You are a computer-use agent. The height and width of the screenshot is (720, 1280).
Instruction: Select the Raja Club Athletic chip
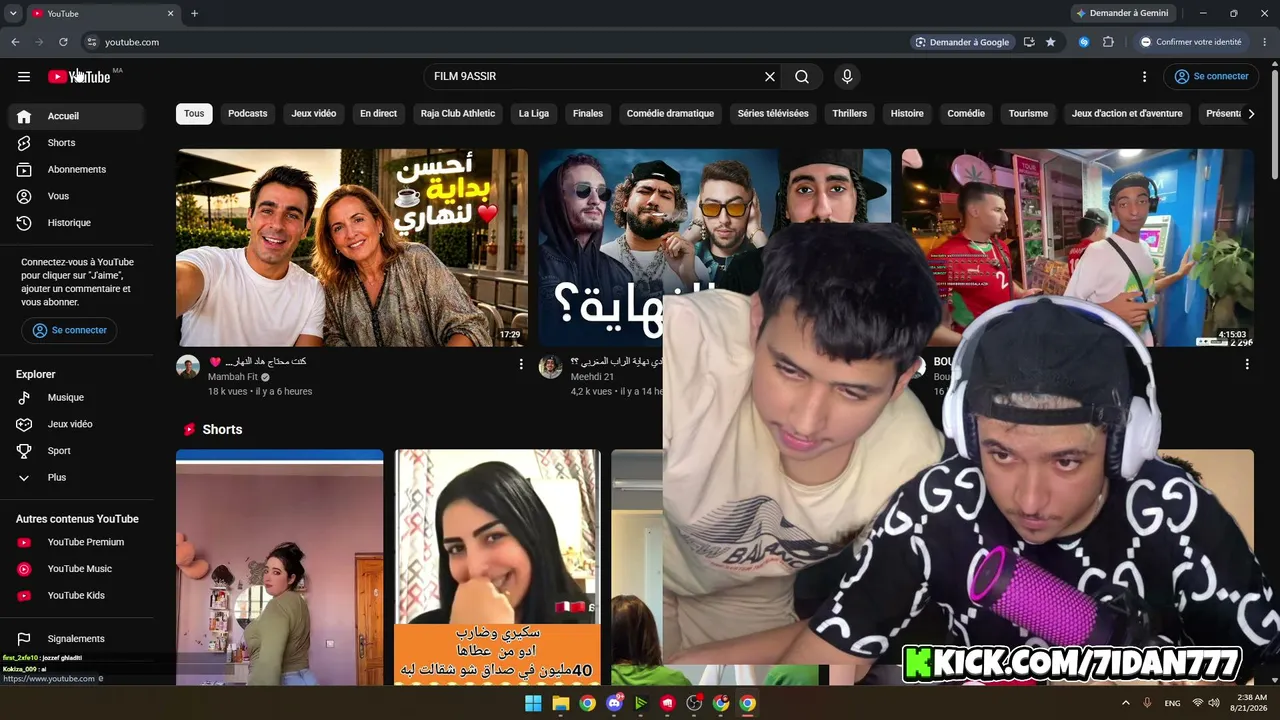tap(458, 114)
